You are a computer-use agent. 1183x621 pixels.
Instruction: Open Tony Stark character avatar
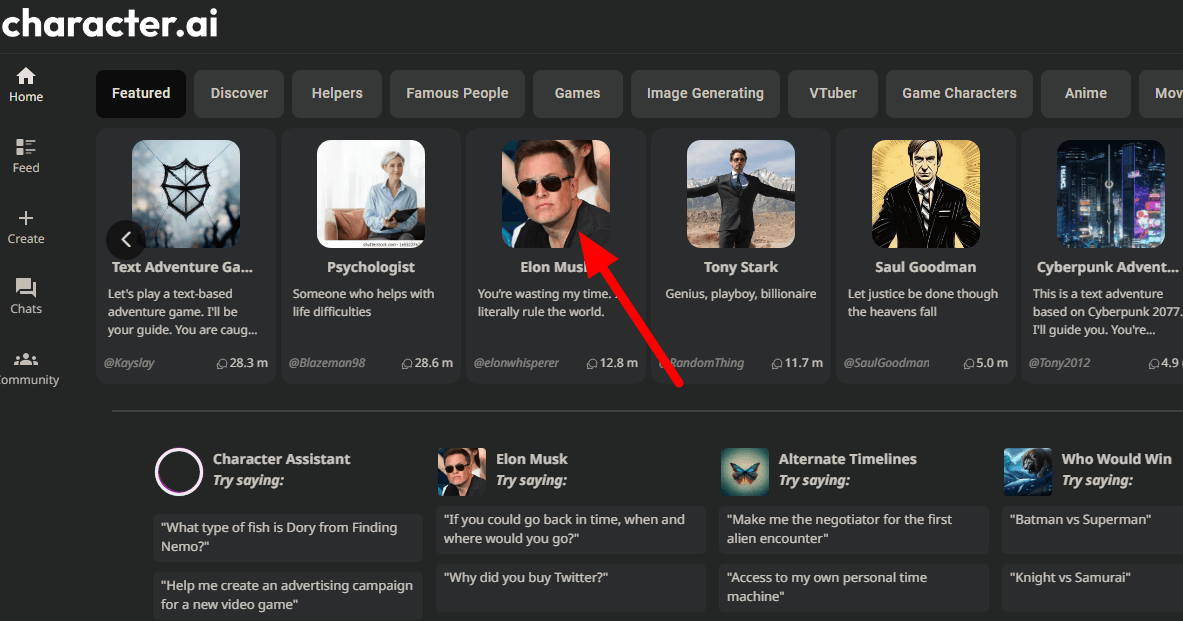pyautogui.click(x=741, y=194)
